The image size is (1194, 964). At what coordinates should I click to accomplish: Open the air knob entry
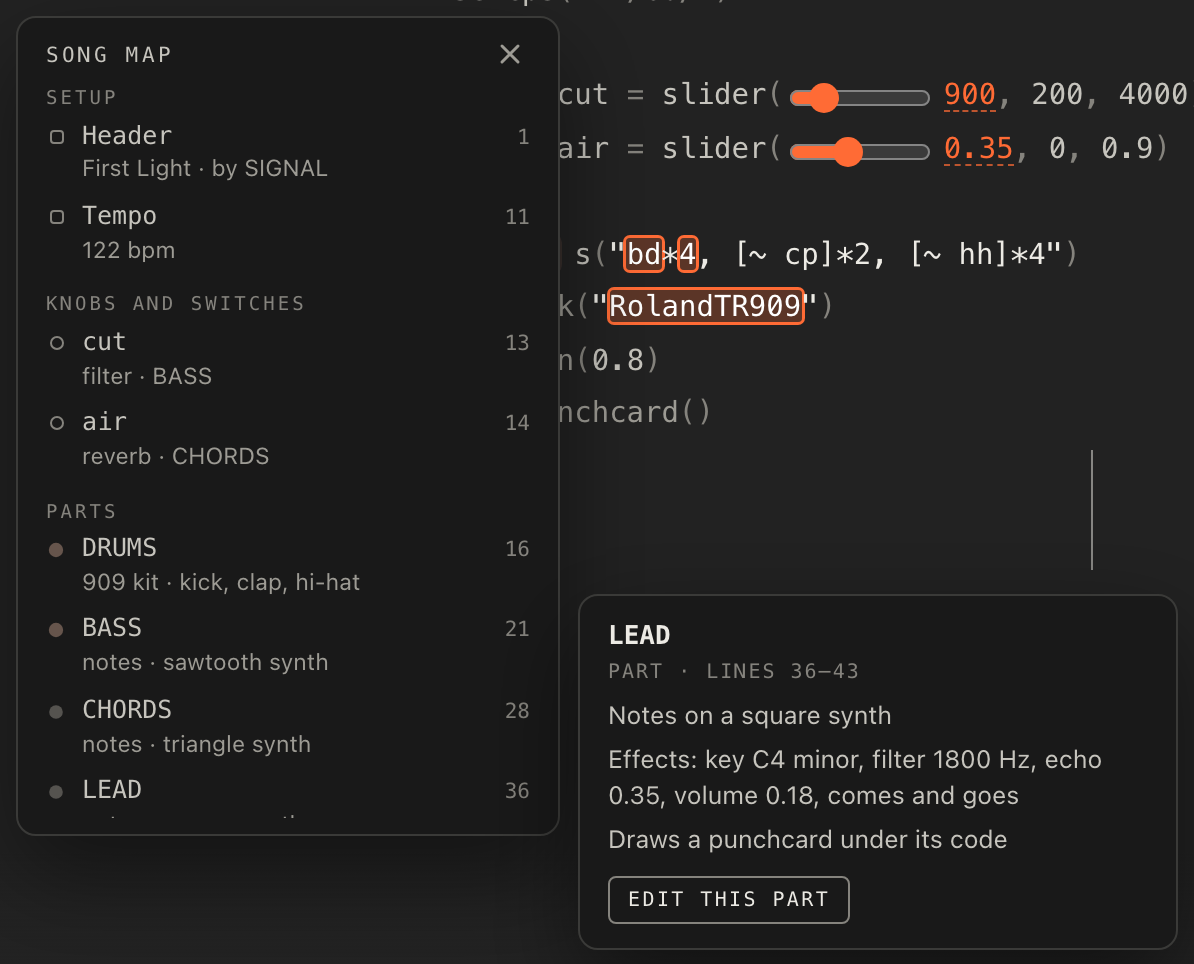(289, 439)
